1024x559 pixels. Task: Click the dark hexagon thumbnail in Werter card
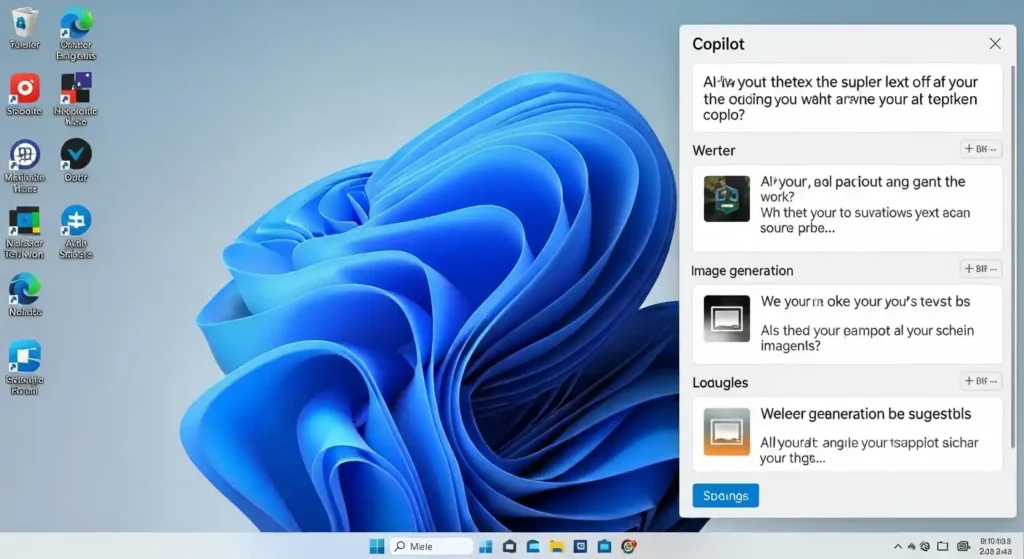click(x=727, y=199)
